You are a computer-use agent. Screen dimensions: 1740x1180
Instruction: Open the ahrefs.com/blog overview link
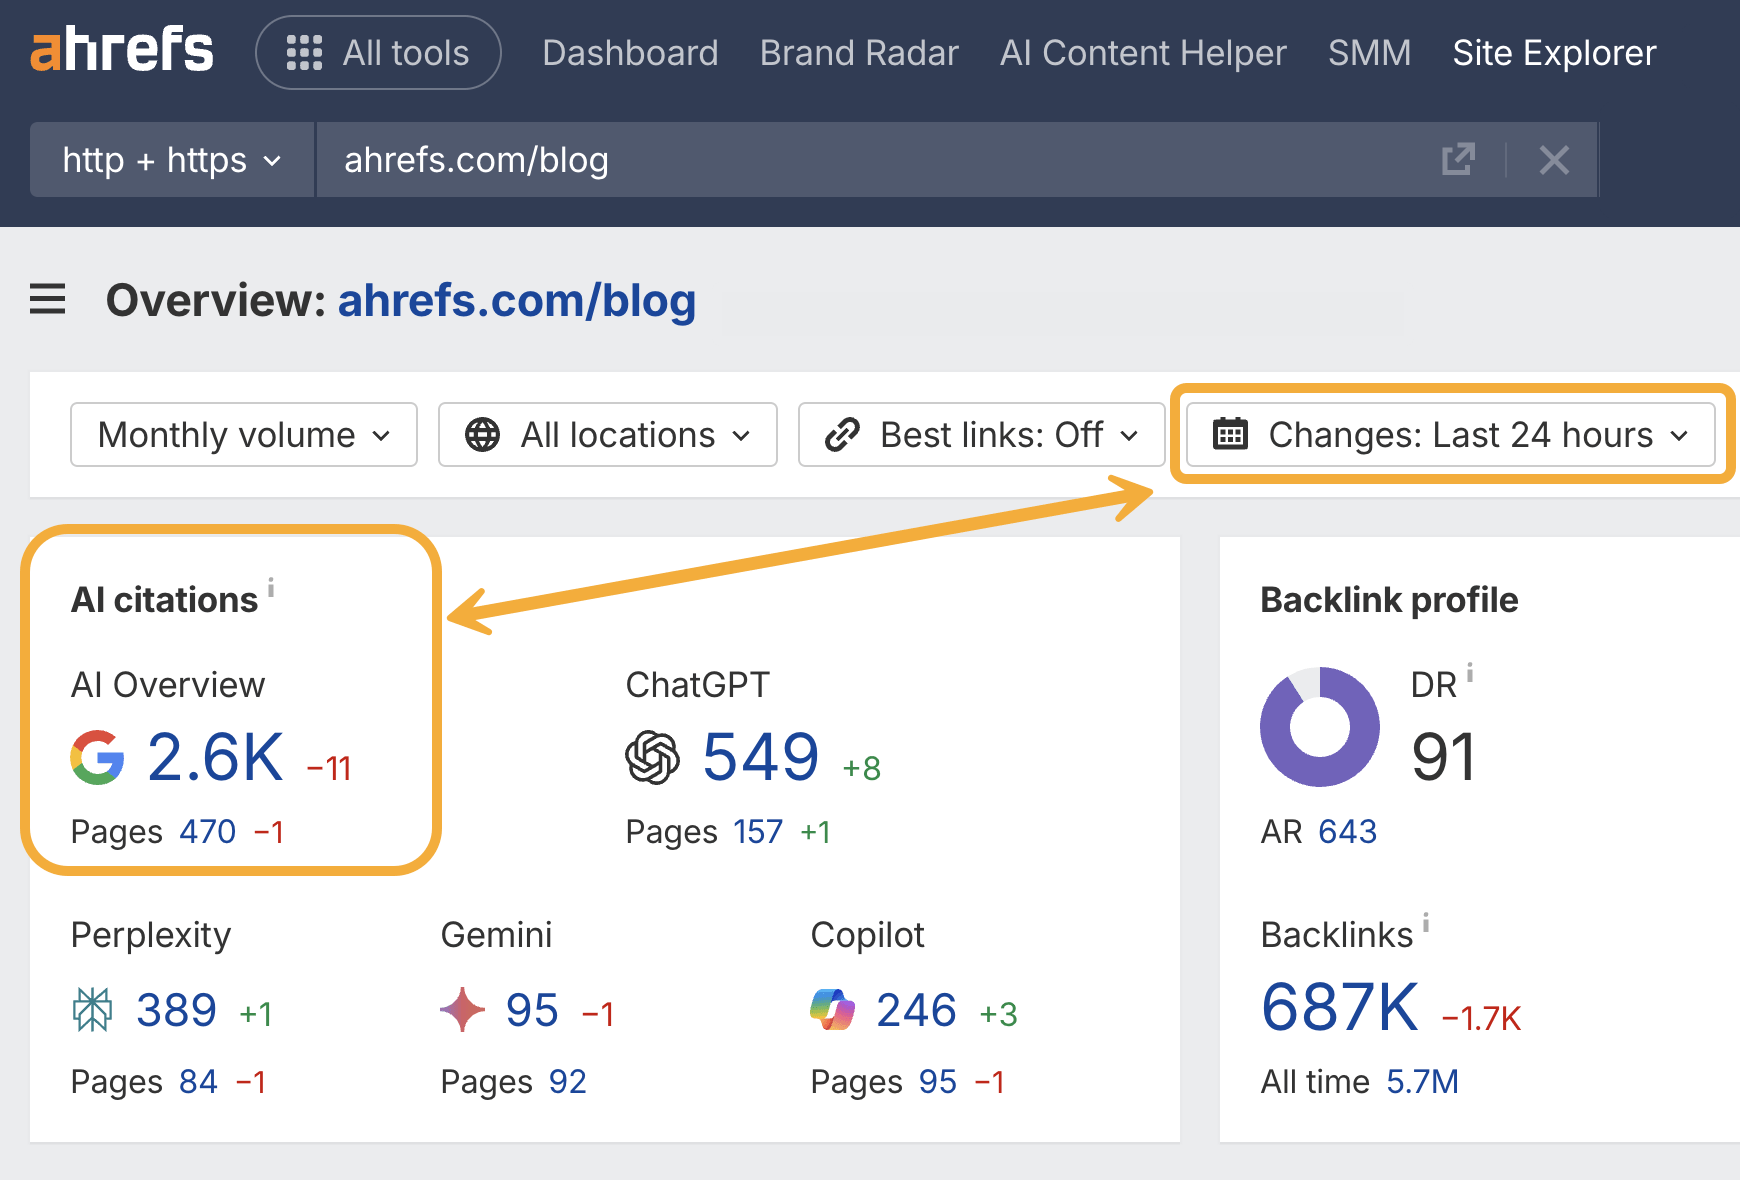point(516,299)
